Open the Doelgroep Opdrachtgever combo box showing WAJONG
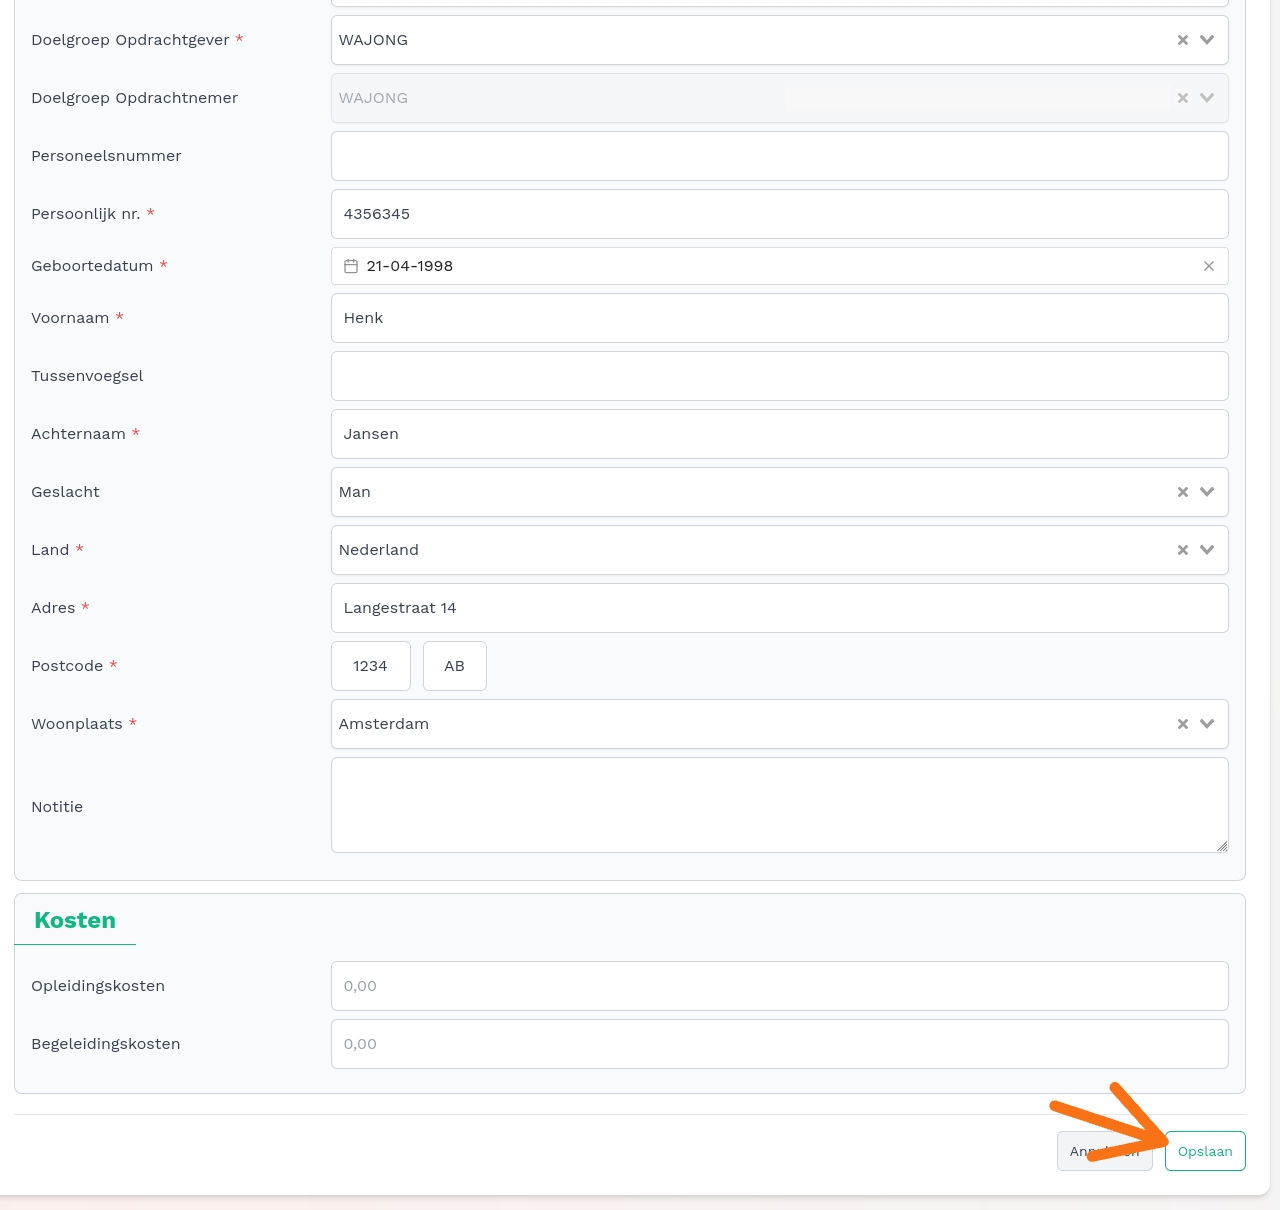The width and height of the screenshot is (1280, 1210). click(x=780, y=40)
